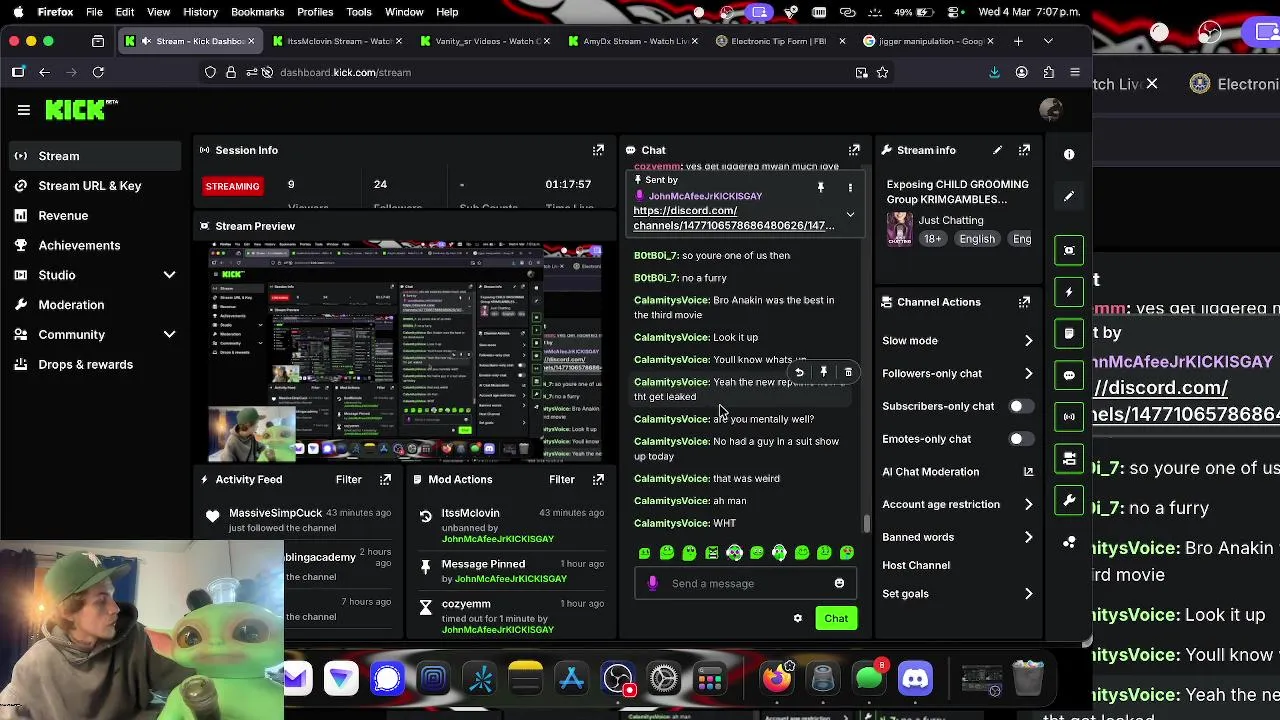Click the STREAMING status badge
The width and height of the screenshot is (1280, 720).
pos(232,186)
